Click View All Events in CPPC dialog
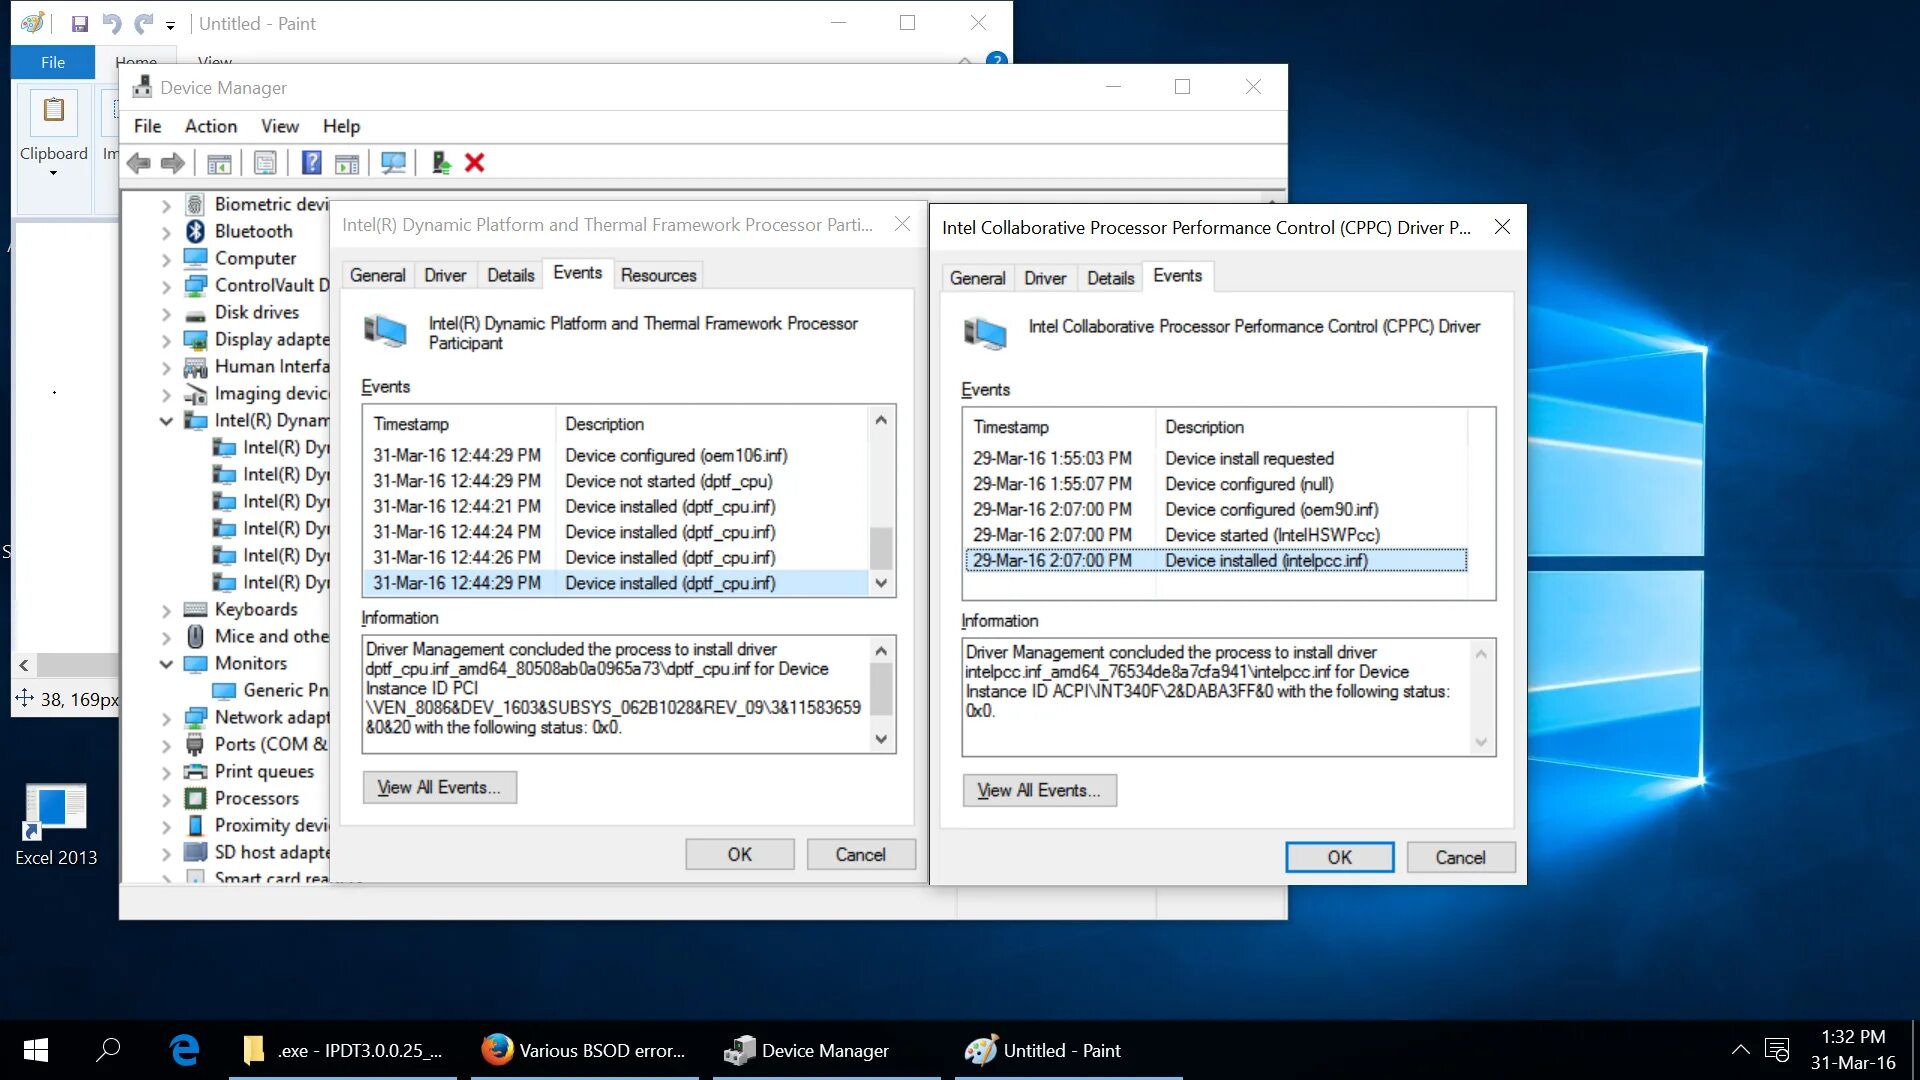 click(1039, 790)
